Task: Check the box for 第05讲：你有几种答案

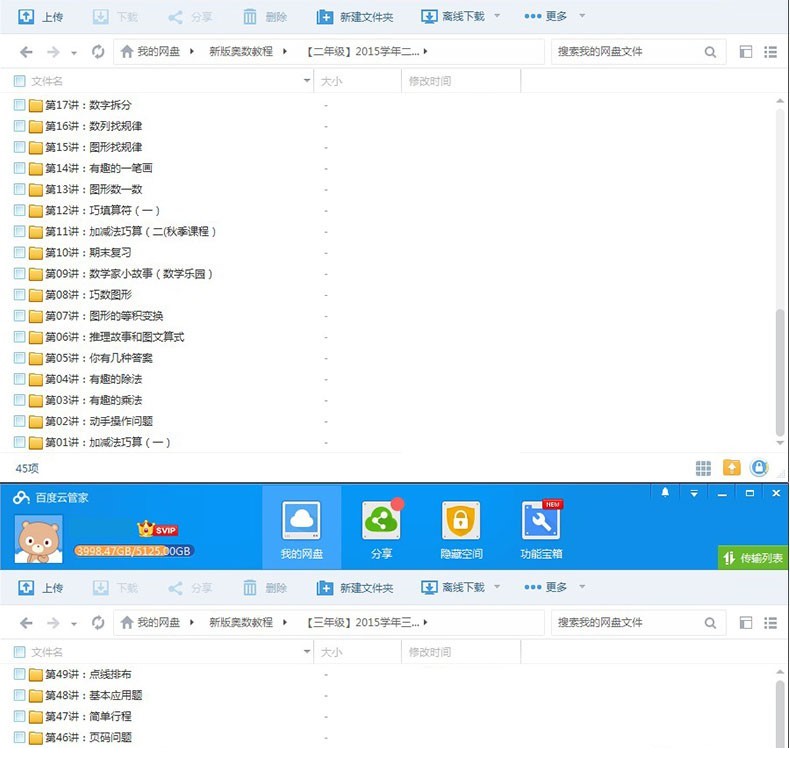Action: 20,358
